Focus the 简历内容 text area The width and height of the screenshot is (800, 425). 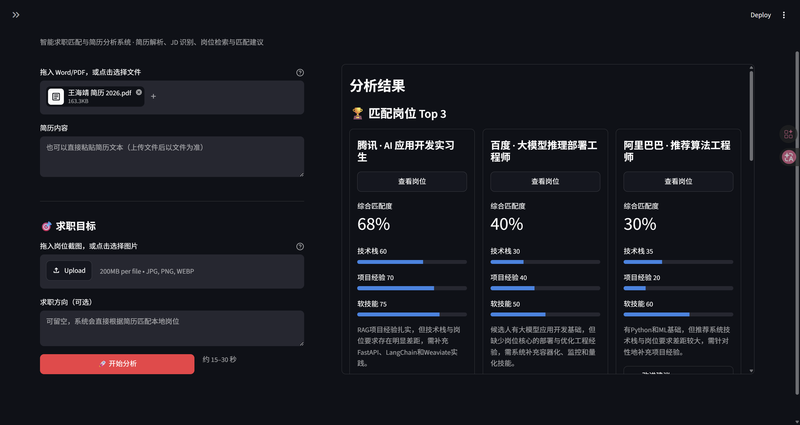(x=172, y=157)
